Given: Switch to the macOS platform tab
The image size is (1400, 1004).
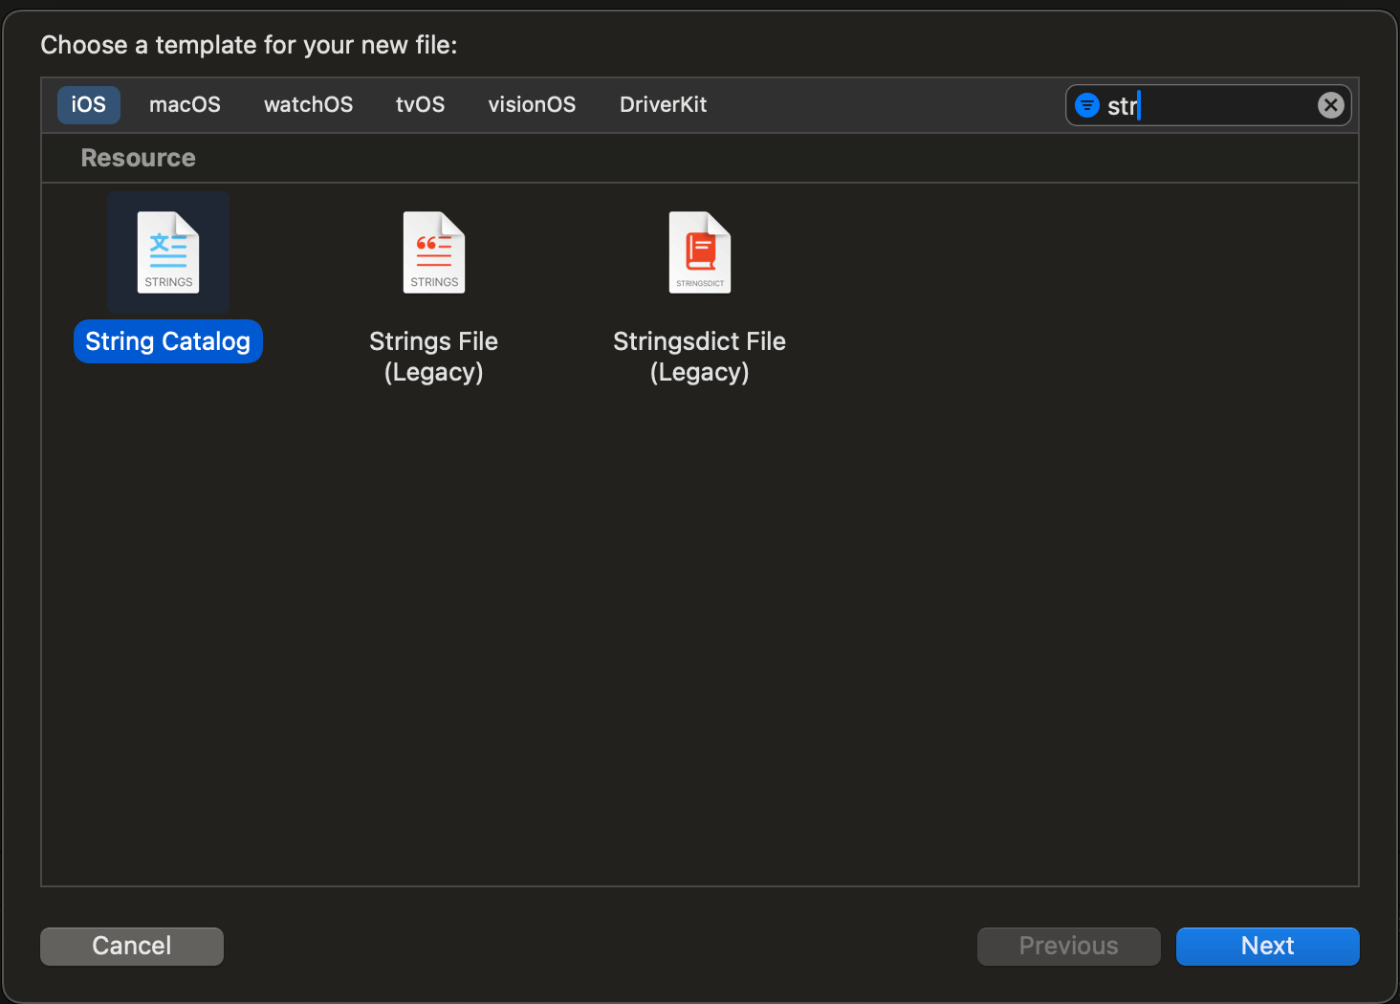Looking at the screenshot, I should coord(185,105).
